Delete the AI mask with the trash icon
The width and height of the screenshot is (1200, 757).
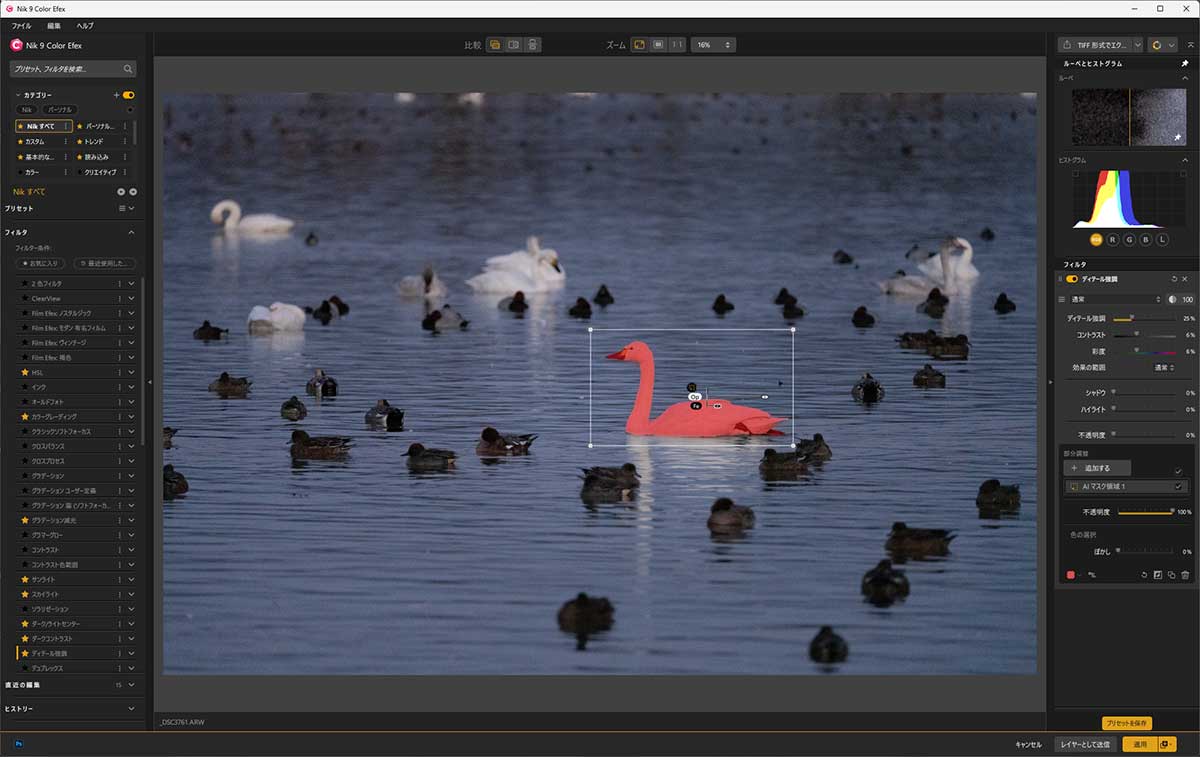pos(1185,575)
